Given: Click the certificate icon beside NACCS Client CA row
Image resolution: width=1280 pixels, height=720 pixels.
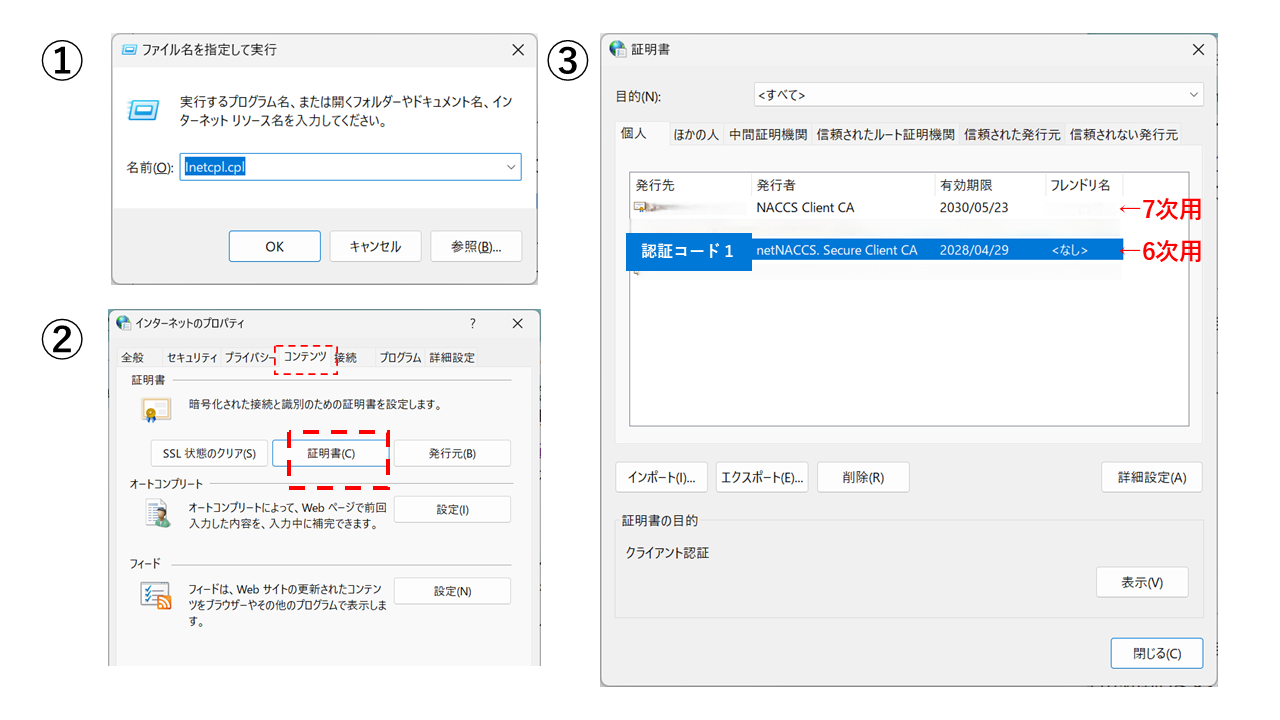Looking at the screenshot, I should 641,208.
